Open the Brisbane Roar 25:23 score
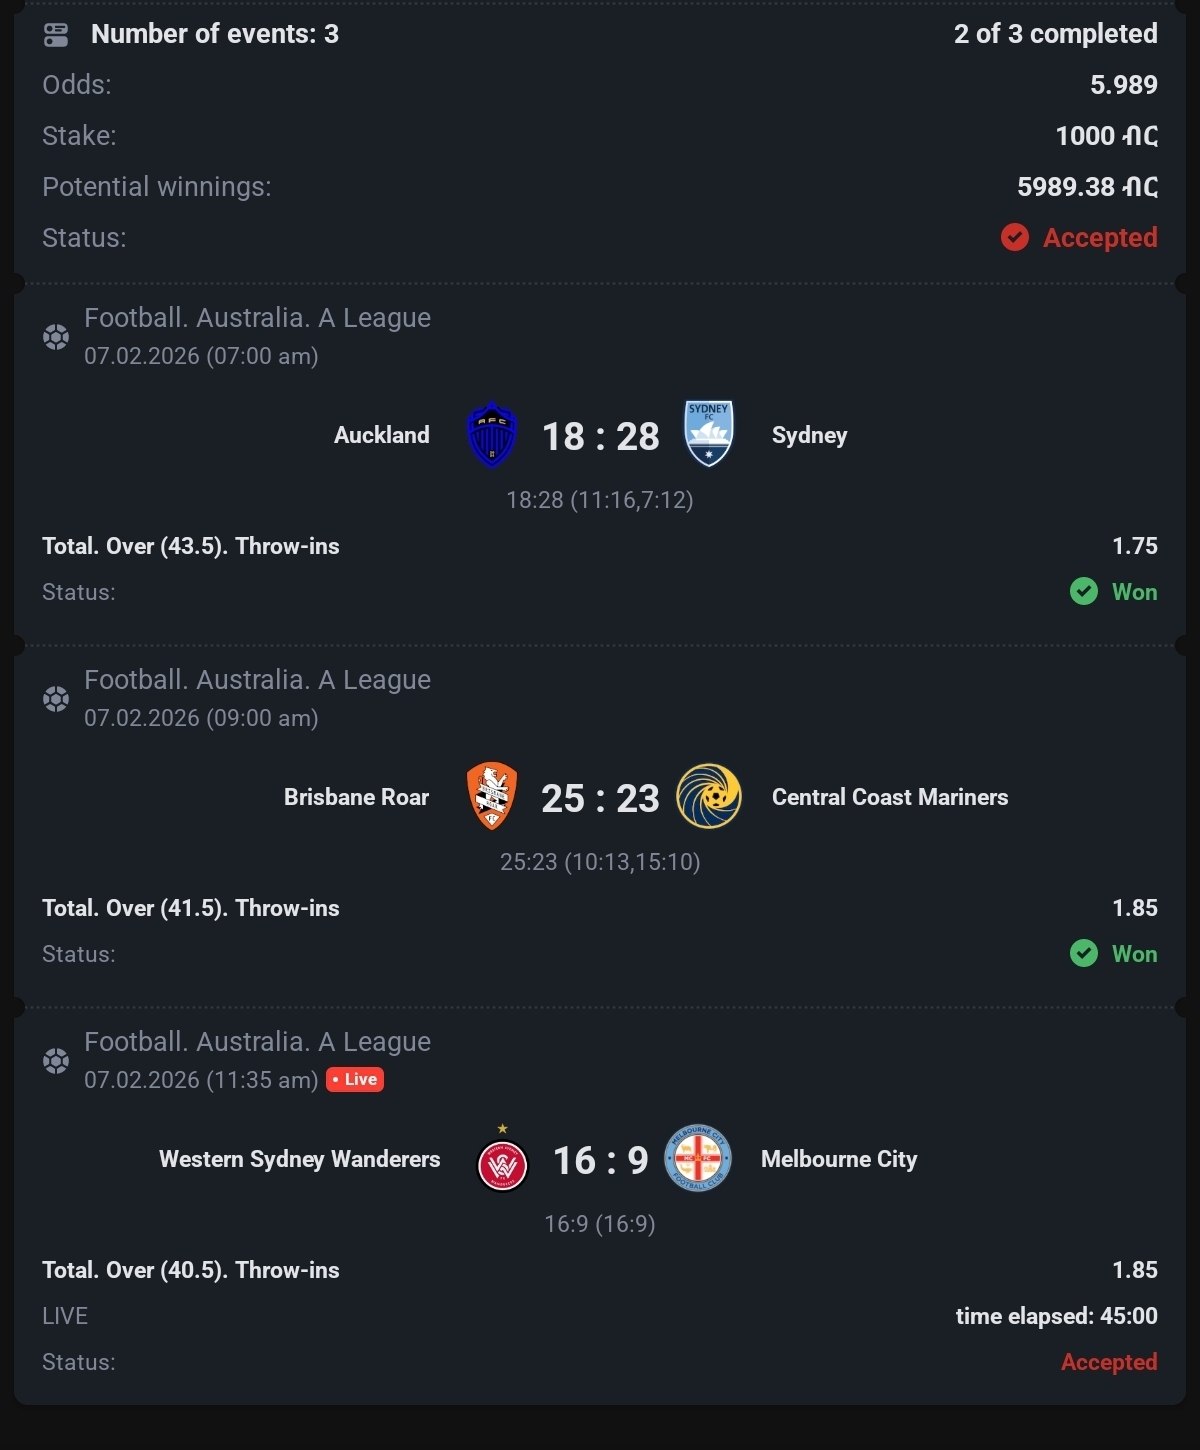The width and height of the screenshot is (1200, 1450). click(601, 799)
